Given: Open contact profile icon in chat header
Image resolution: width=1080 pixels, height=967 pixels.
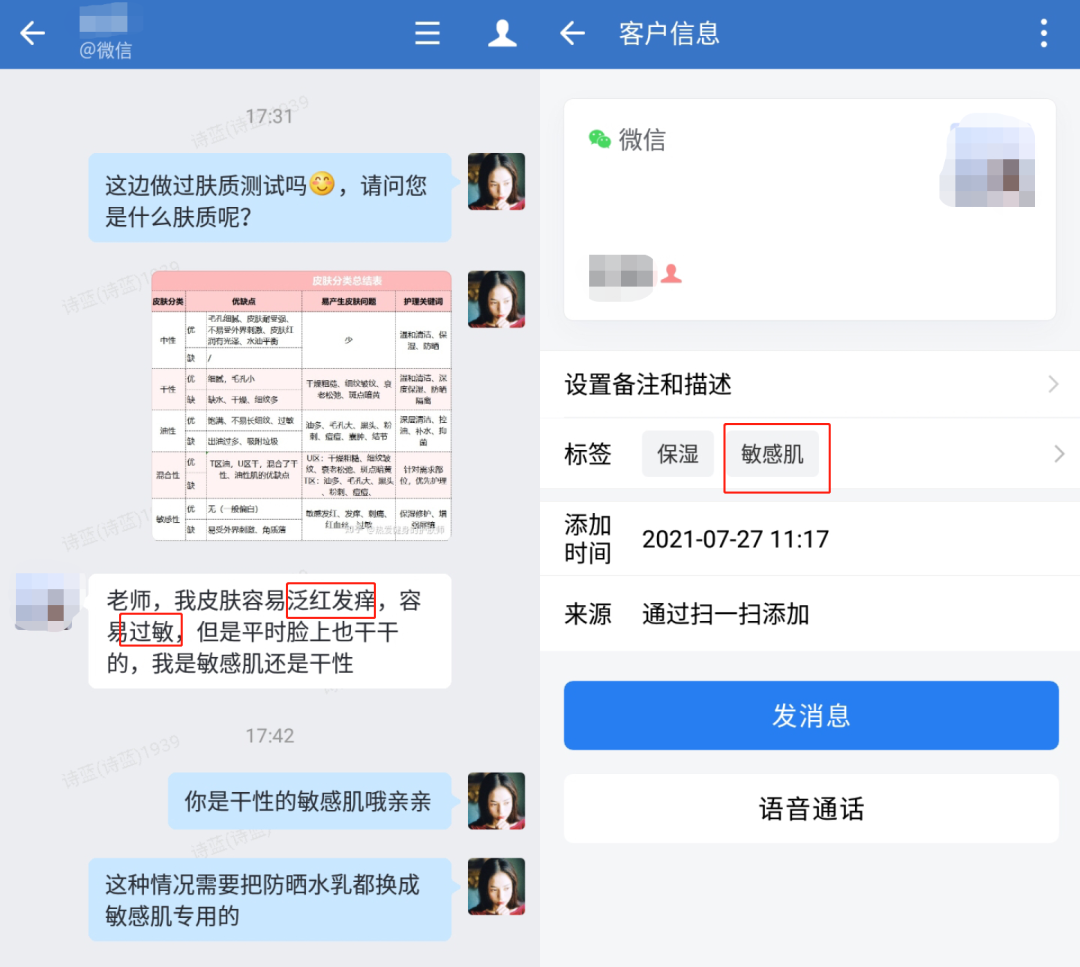Looking at the screenshot, I should click(x=501, y=34).
